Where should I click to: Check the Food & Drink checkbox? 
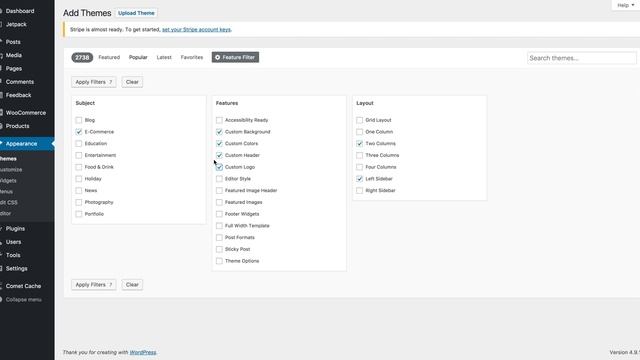coord(79,167)
